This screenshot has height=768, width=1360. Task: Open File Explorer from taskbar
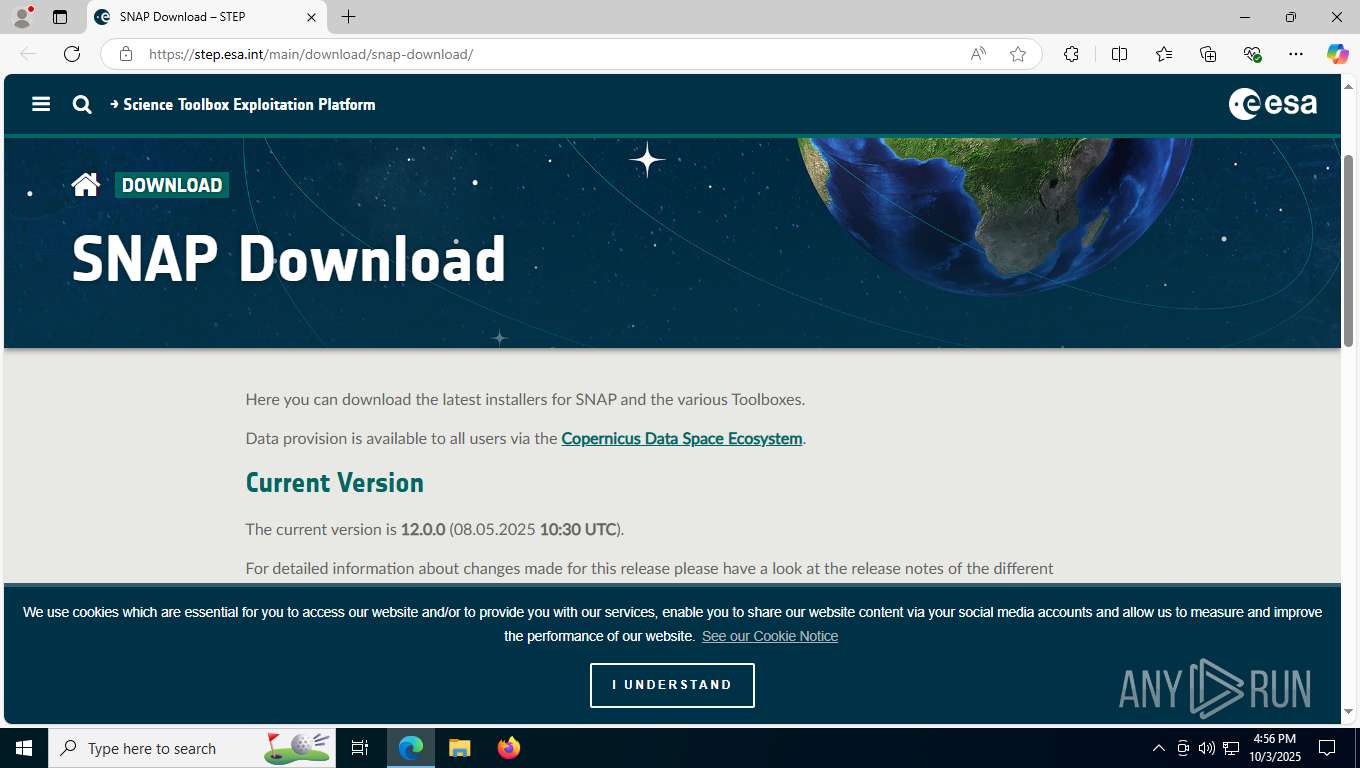click(459, 748)
